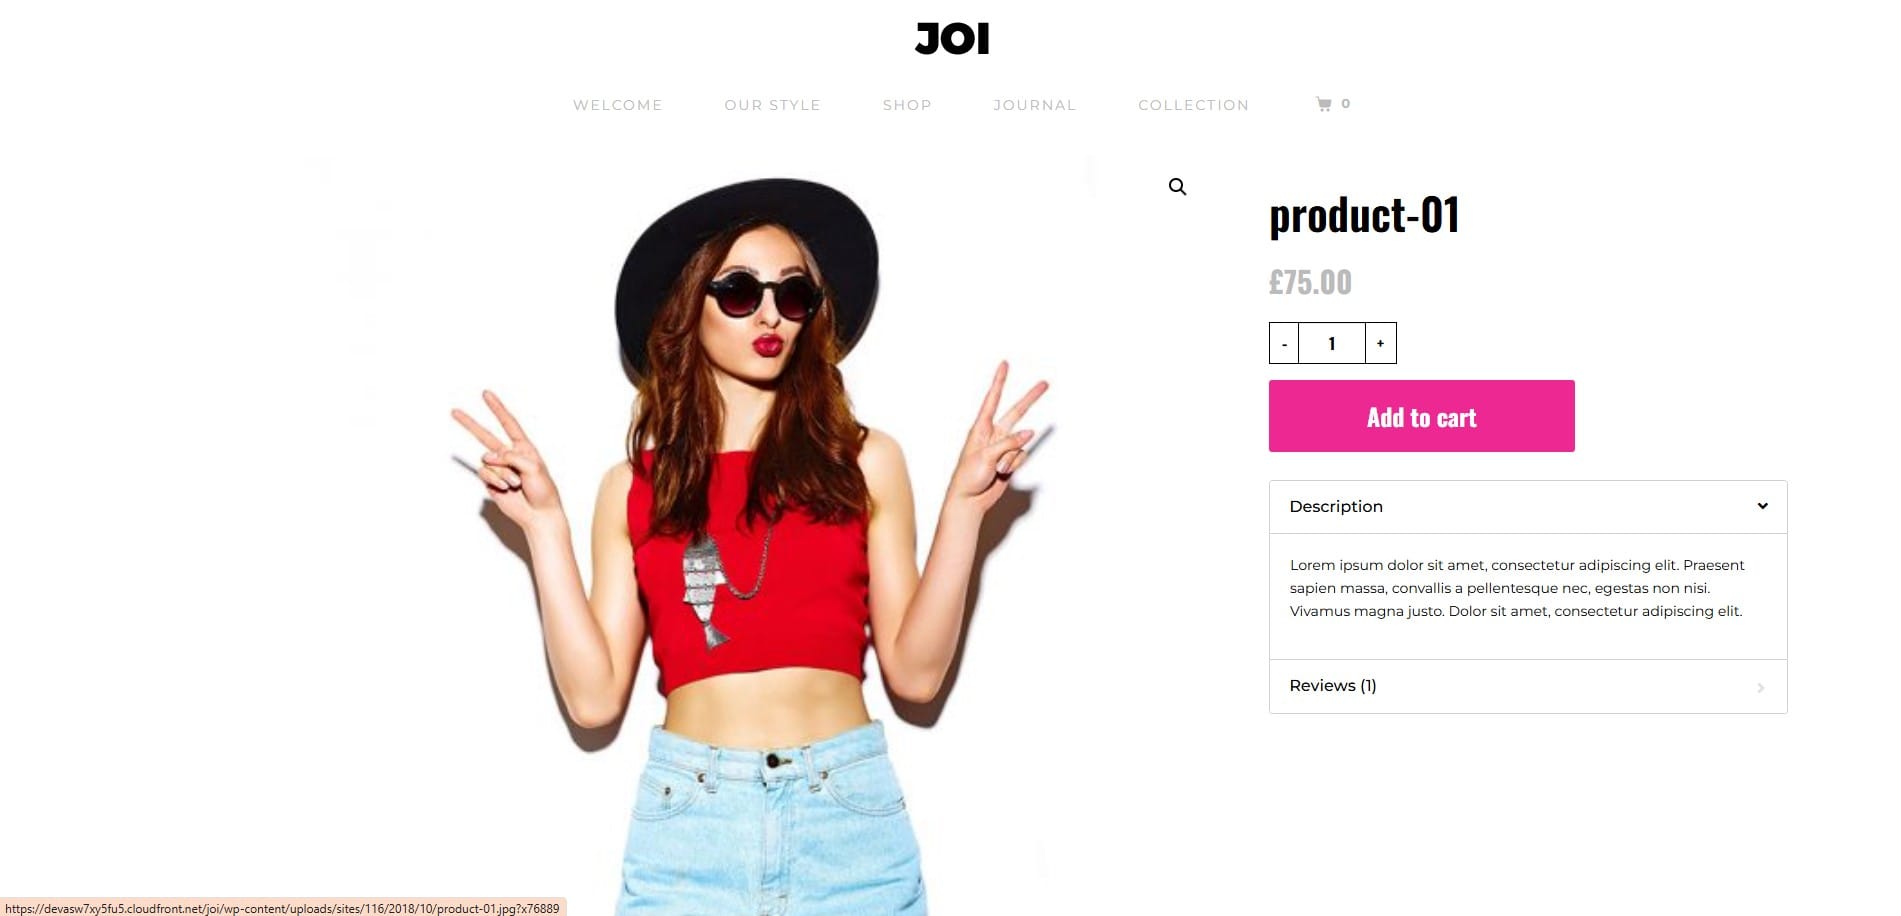Expand the Reviews arrow icon
This screenshot has width=1901, height=916.
pos(1761,687)
